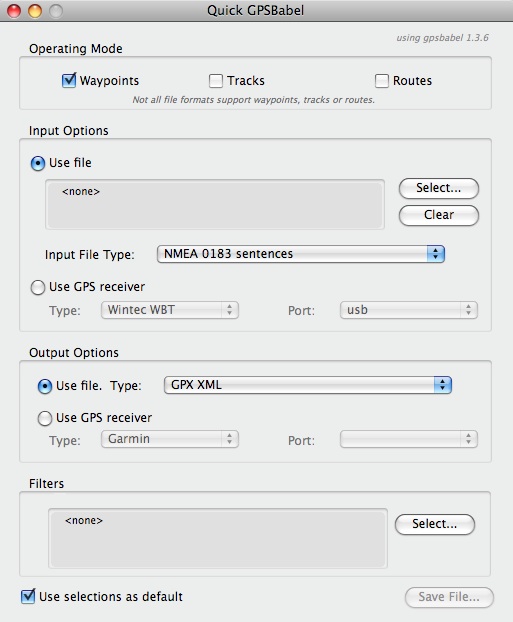Open the Garmin output receiver type dropdown
The width and height of the screenshot is (513, 622).
[x=170, y=439]
